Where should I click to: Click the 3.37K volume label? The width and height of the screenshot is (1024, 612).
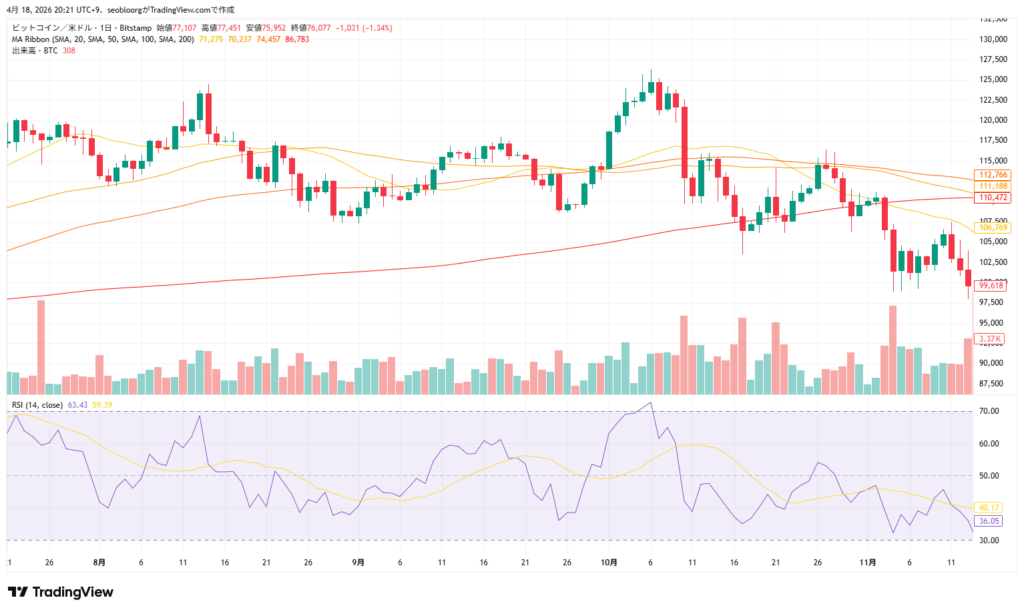coord(991,339)
